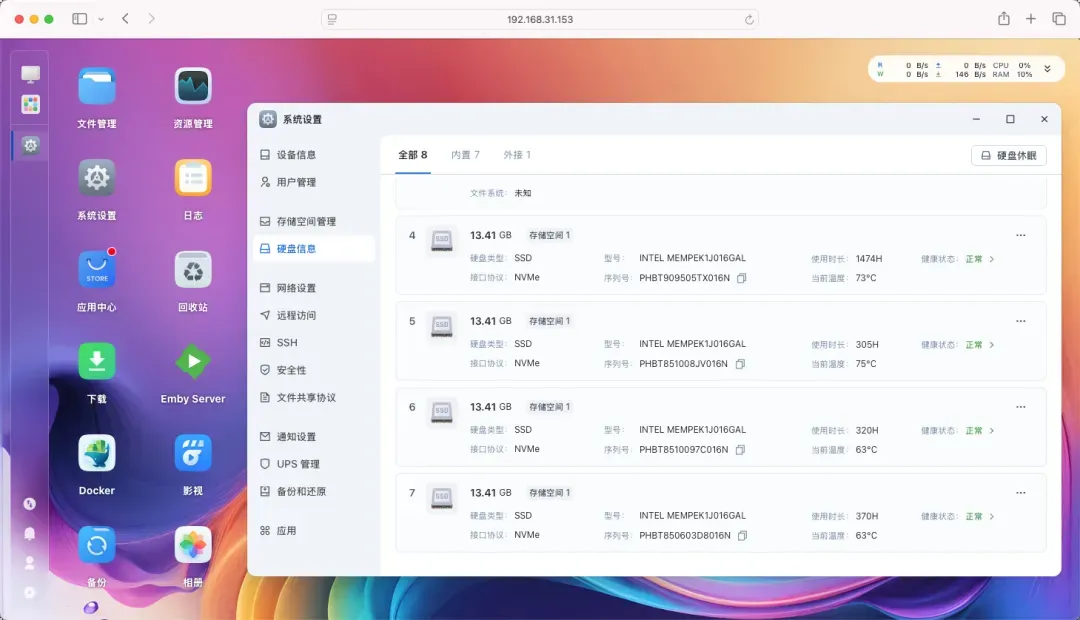The height and width of the screenshot is (620, 1080).
Task: Launch Emby Server from desktop
Action: [x=193, y=361]
